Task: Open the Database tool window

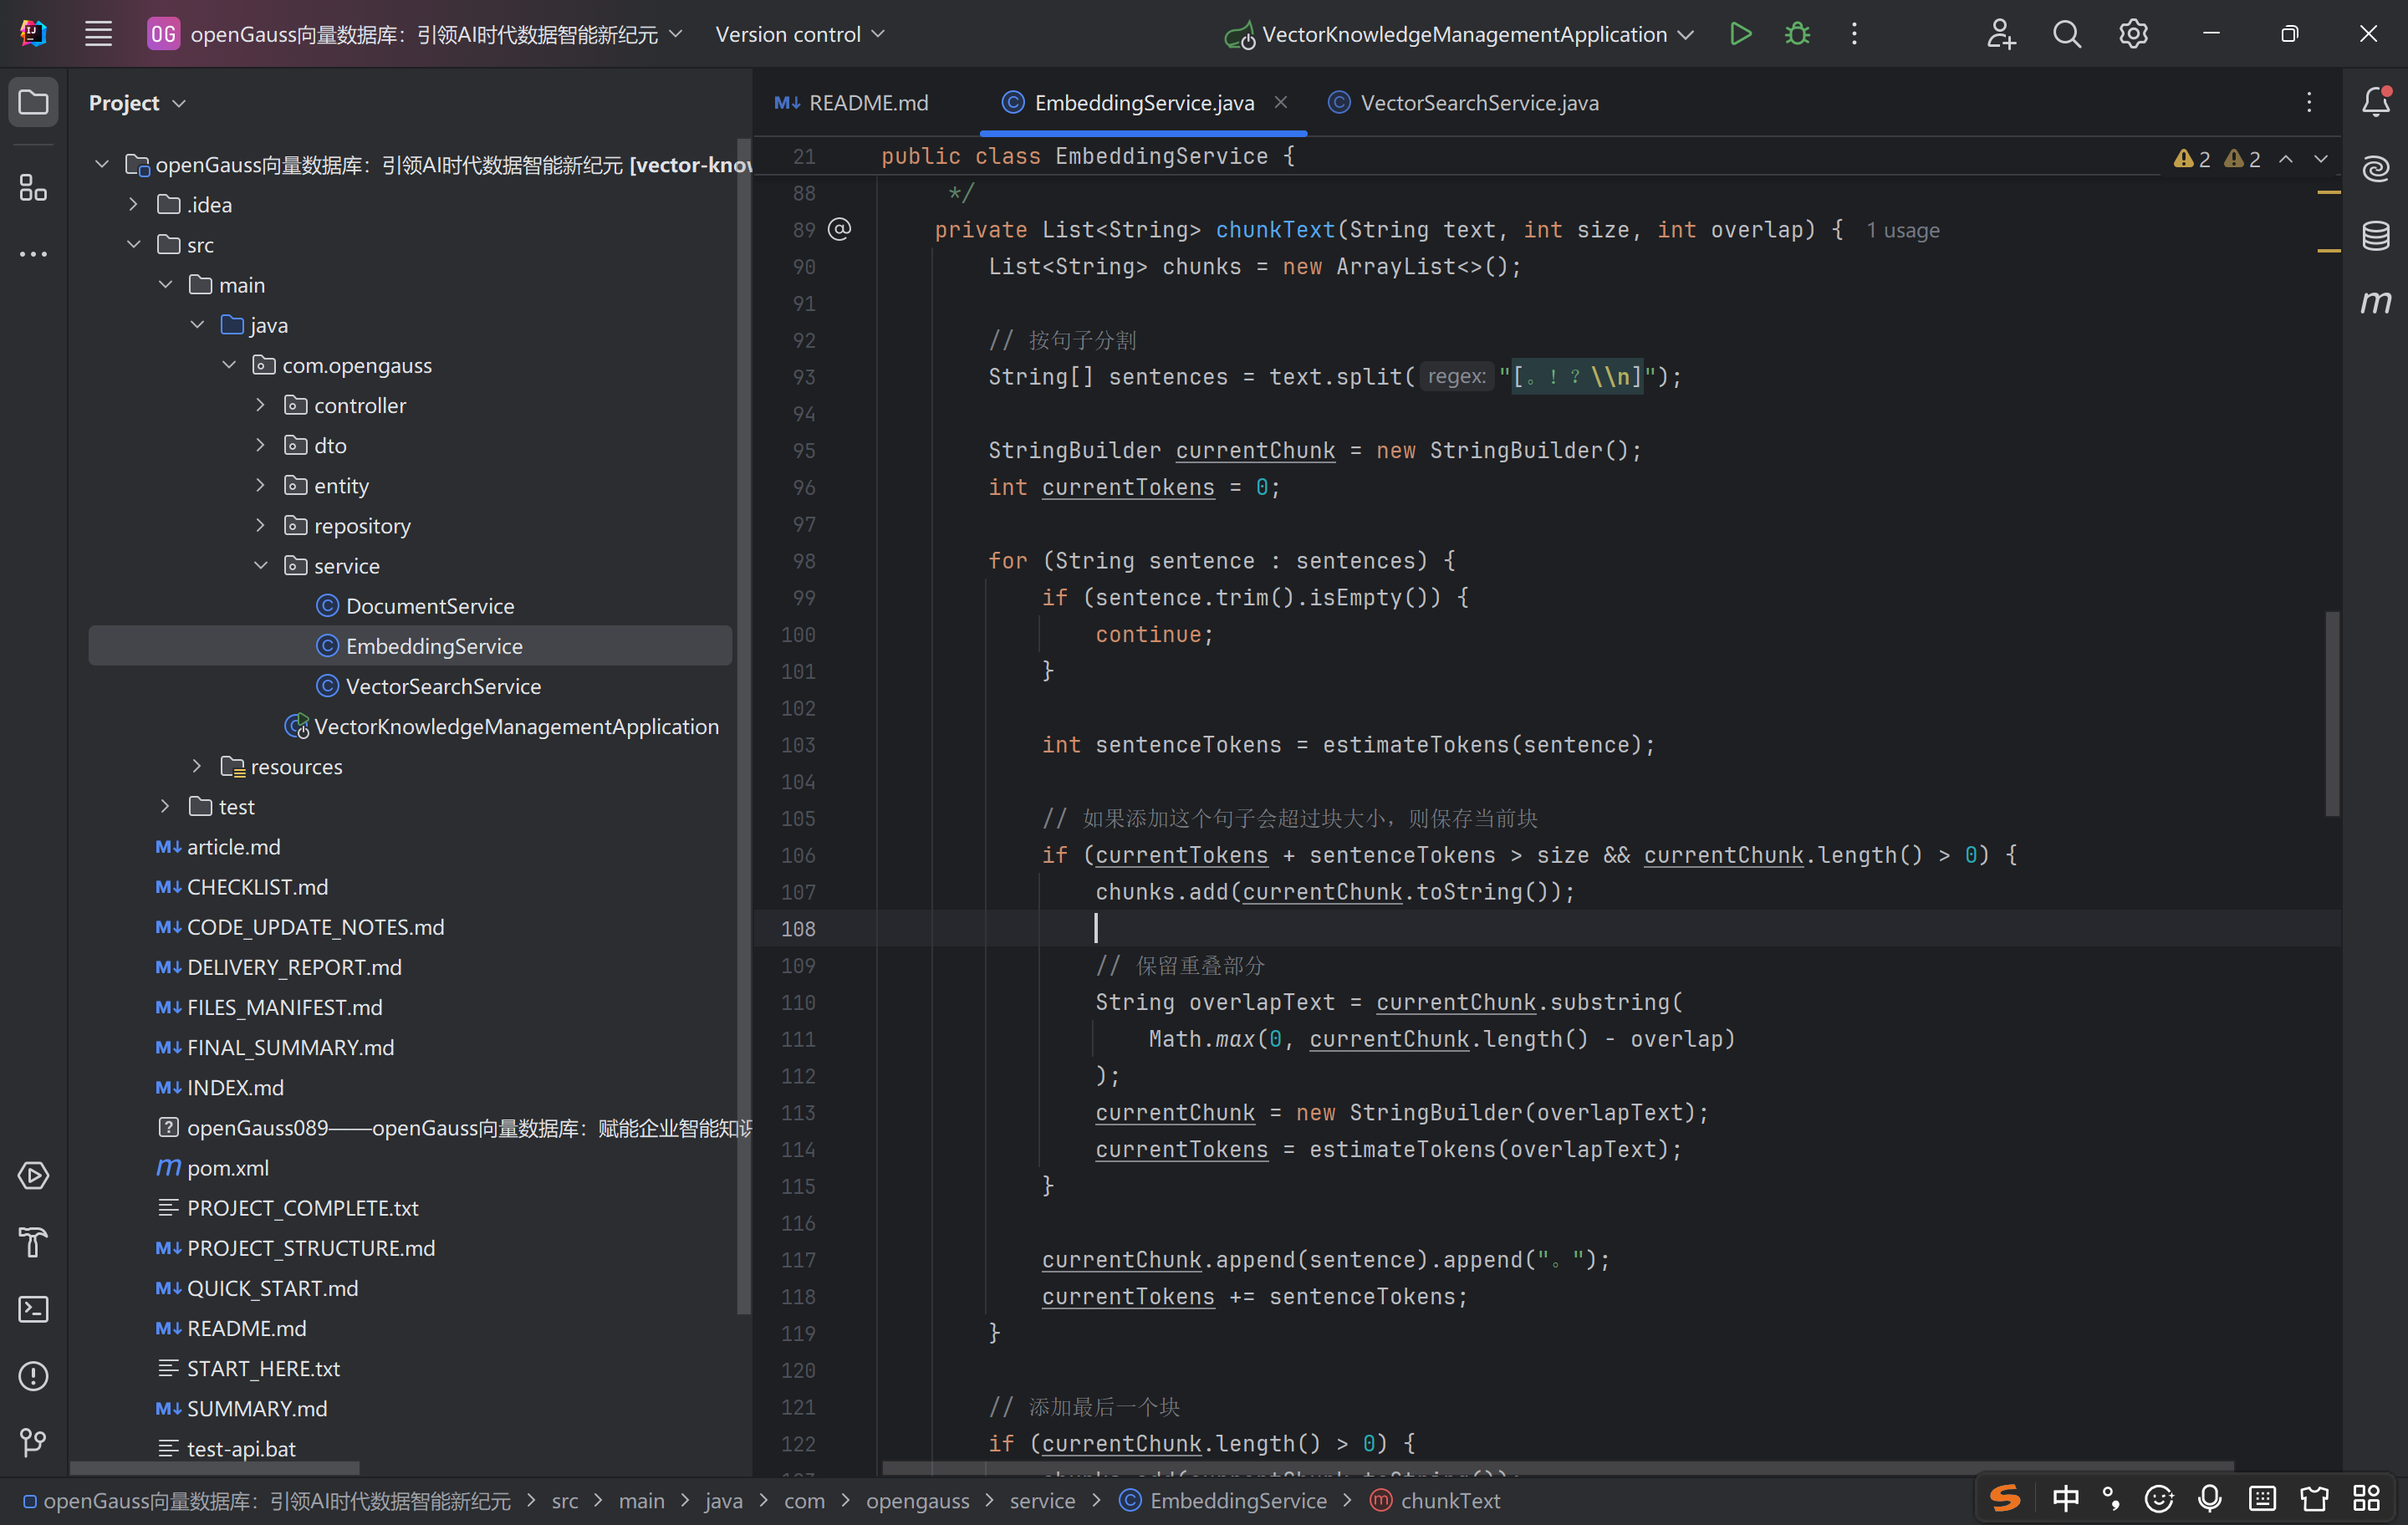Action: click(2375, 236)
